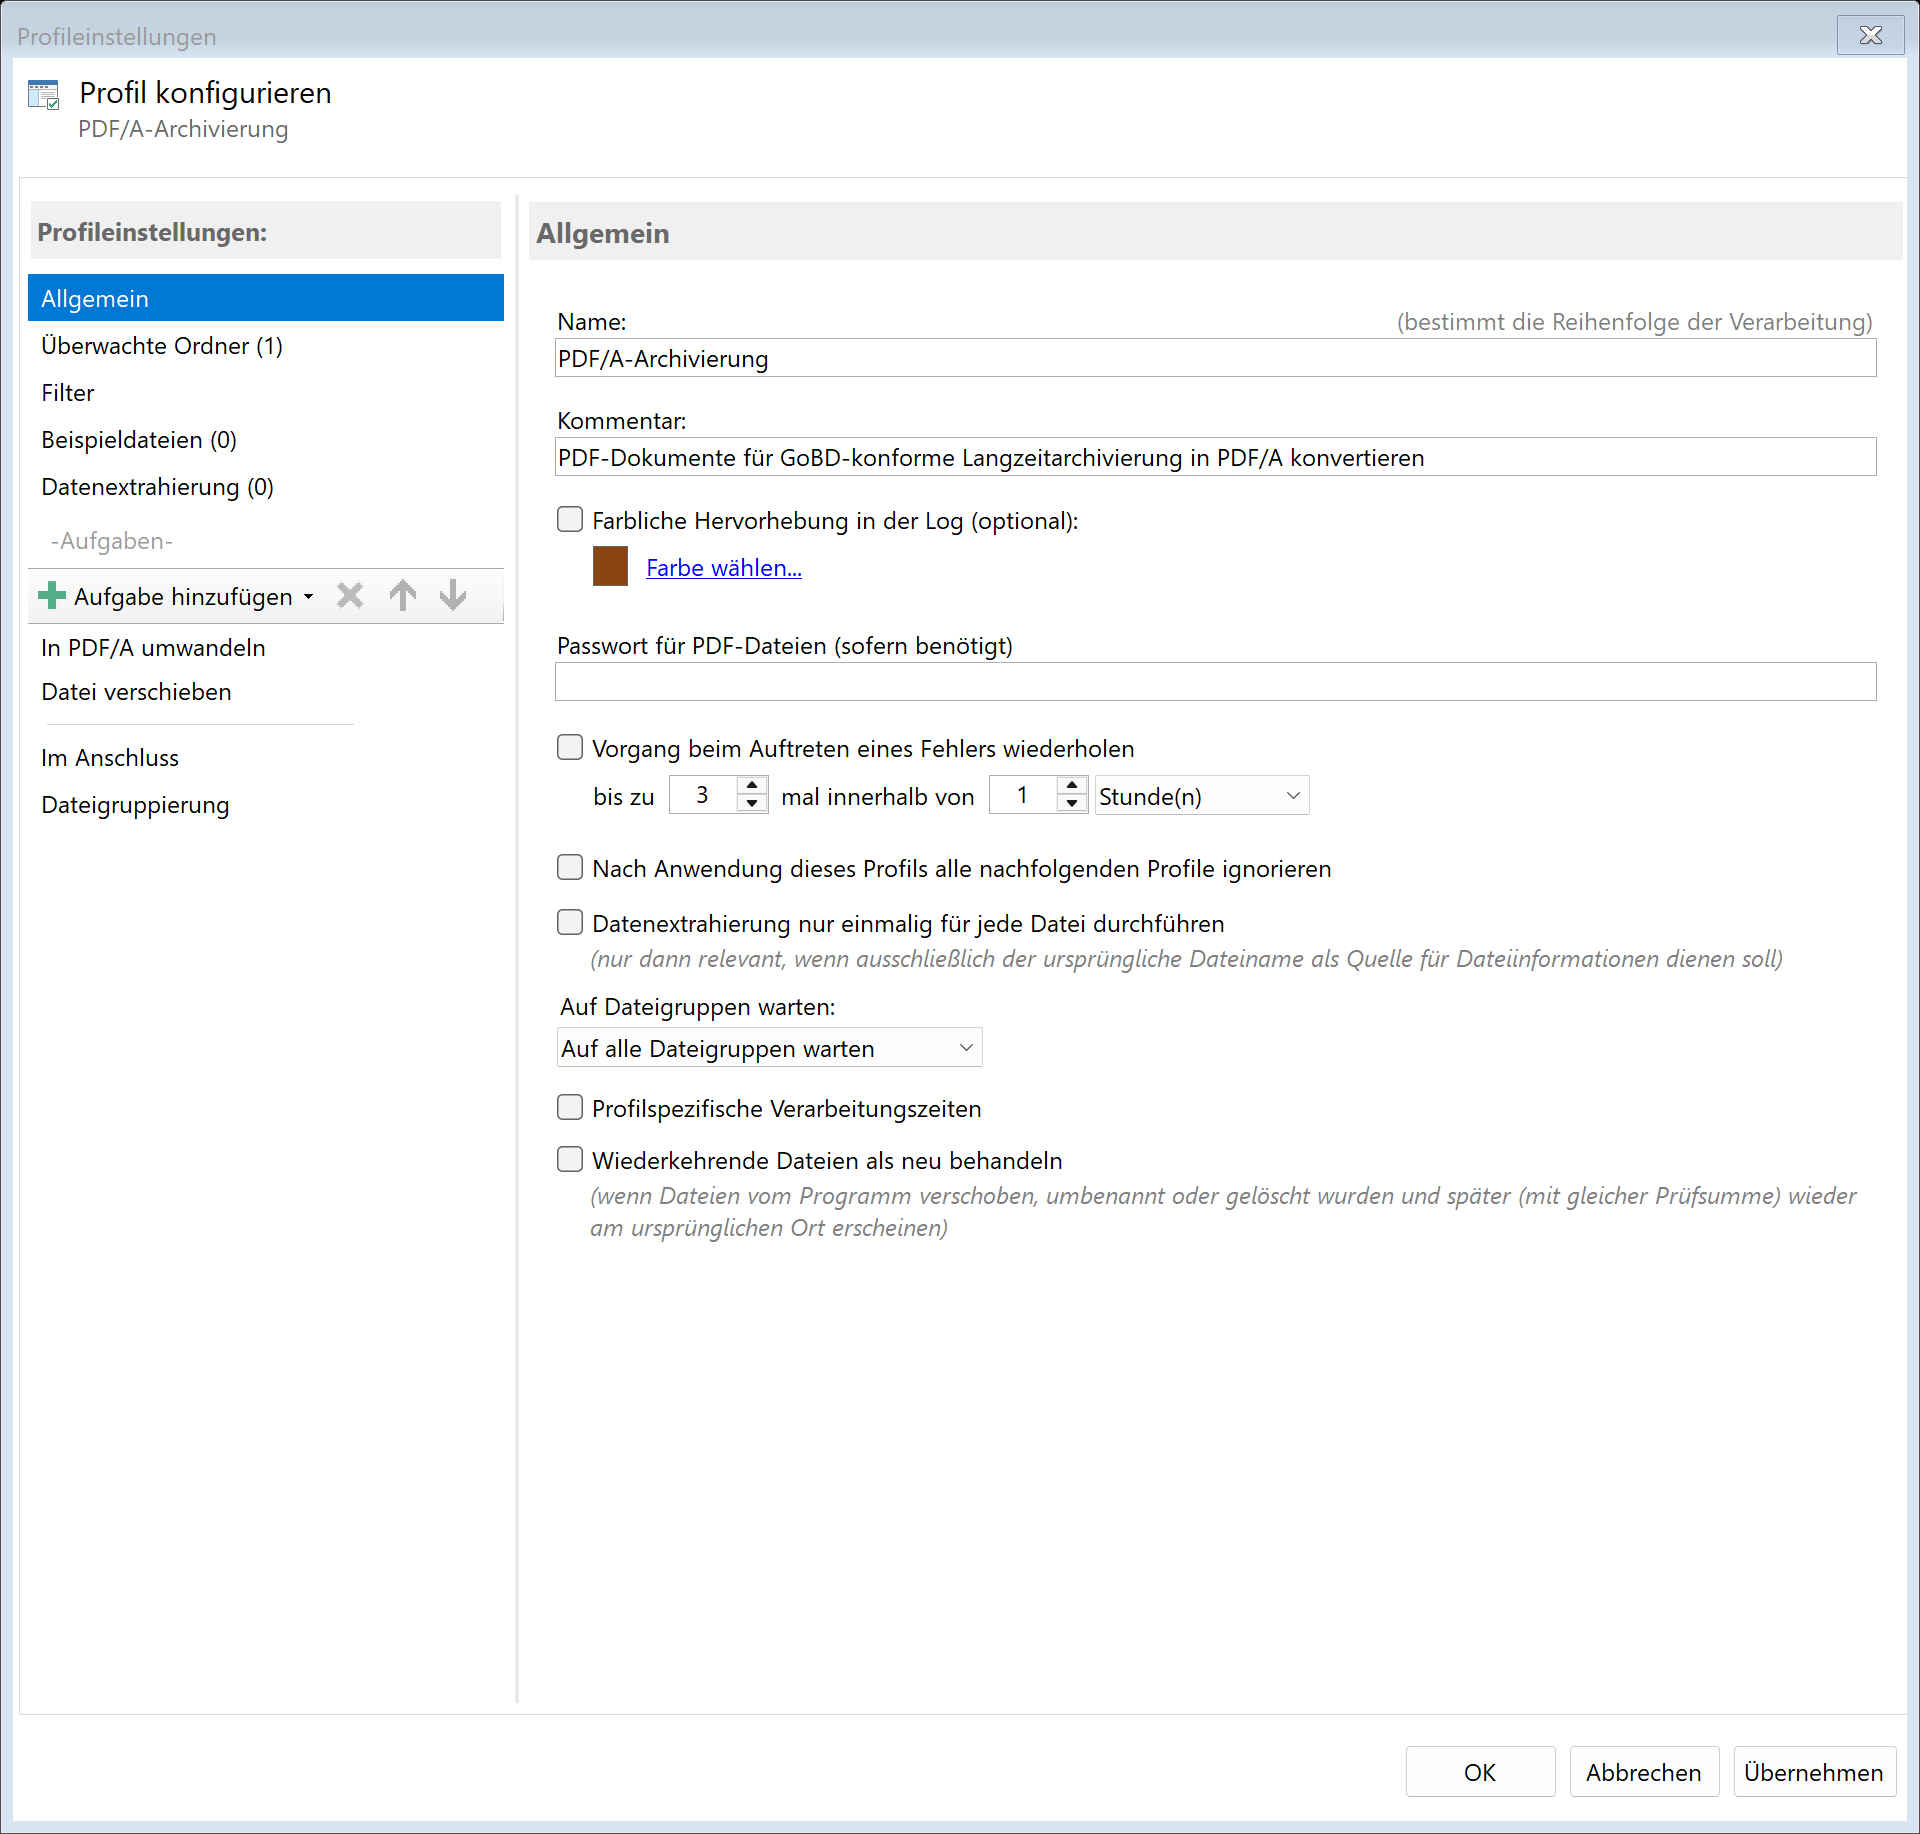The width and height of the screenshot is (1920, 1834).
Task: Open the 'Auf Dateigruppen warten' dropdown
Action: tap(964, 1047)
